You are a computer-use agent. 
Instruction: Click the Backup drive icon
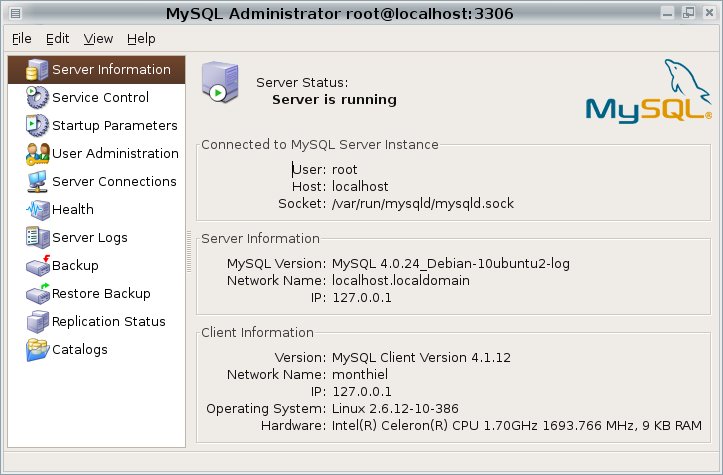point(37,265)
